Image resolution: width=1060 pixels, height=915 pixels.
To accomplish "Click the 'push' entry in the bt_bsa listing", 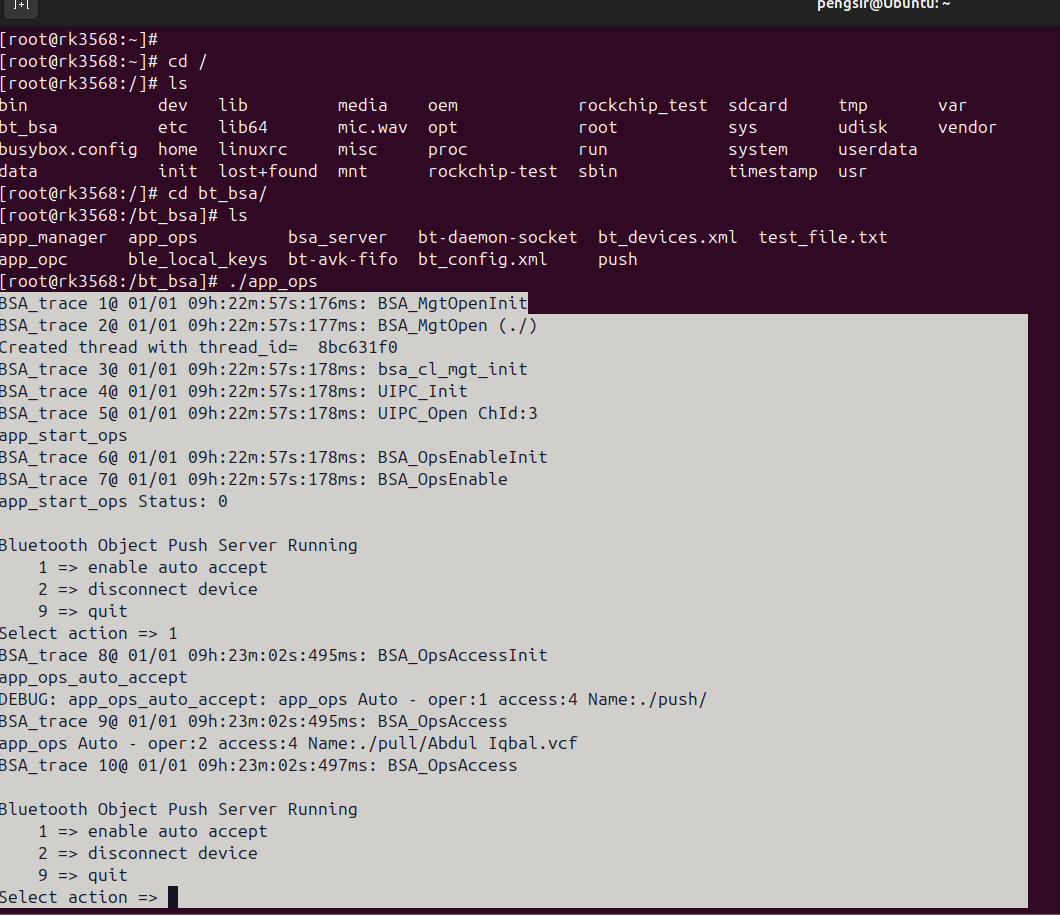I will point(618,259).
